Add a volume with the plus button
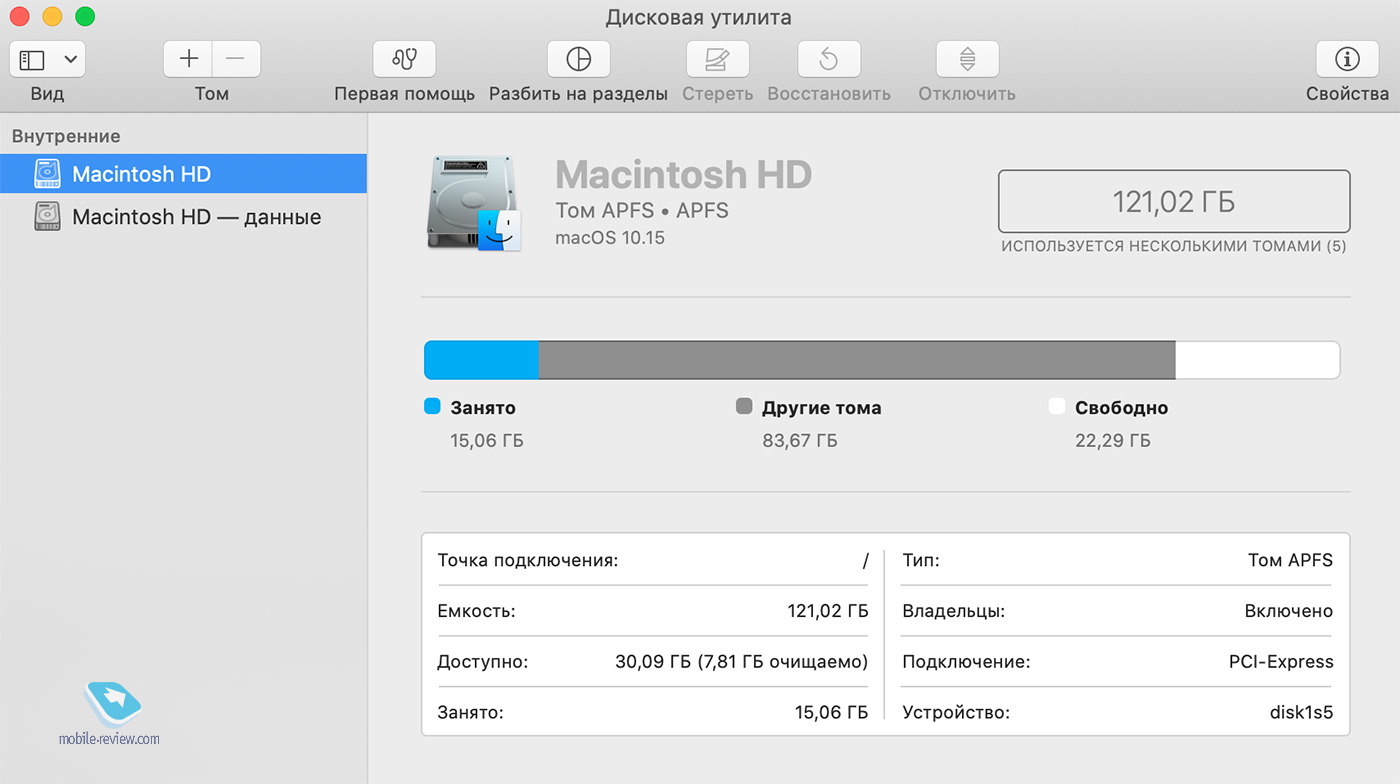This screenshot has height=784, width=1400. tap(188, 59)
